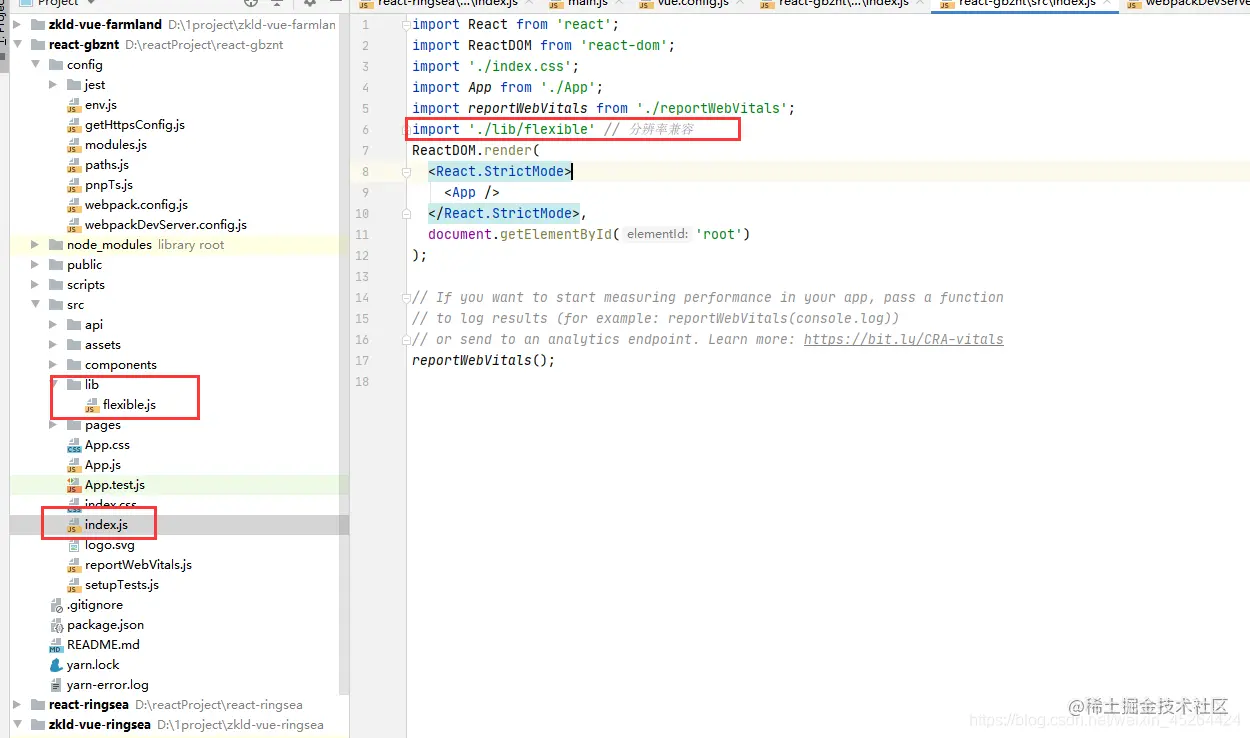This screenshot has height=738, width=1250.
Task: Click the markdown icon beside README.md
Action: [x=56, y=645]
